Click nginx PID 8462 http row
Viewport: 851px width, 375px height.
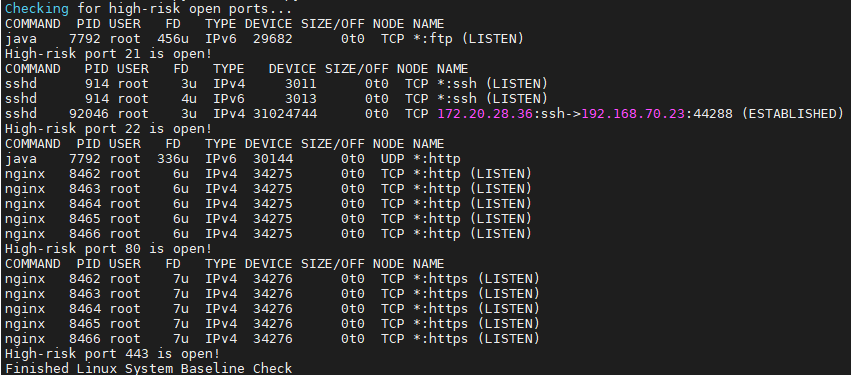click(268, 174)
